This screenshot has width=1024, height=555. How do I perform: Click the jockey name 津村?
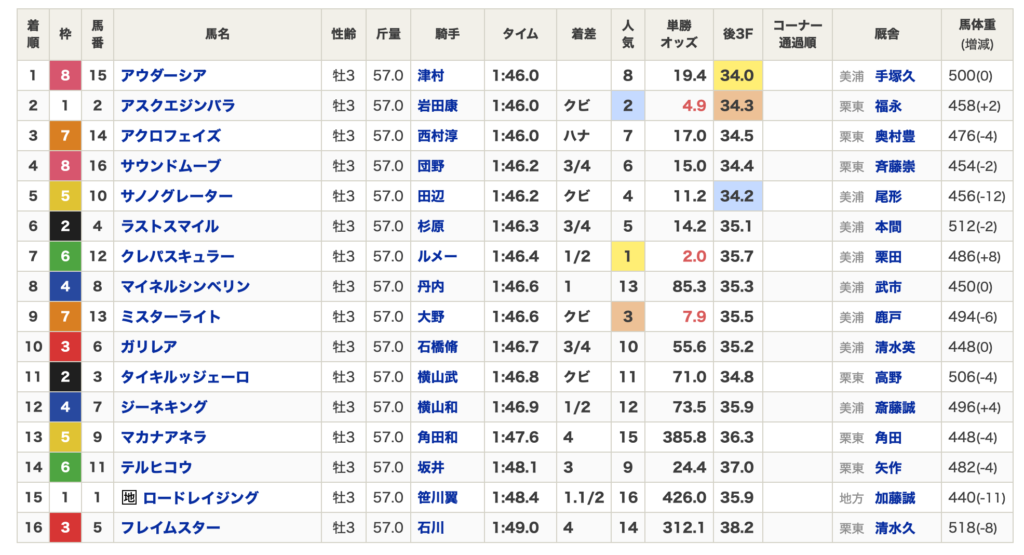[431, 76]
